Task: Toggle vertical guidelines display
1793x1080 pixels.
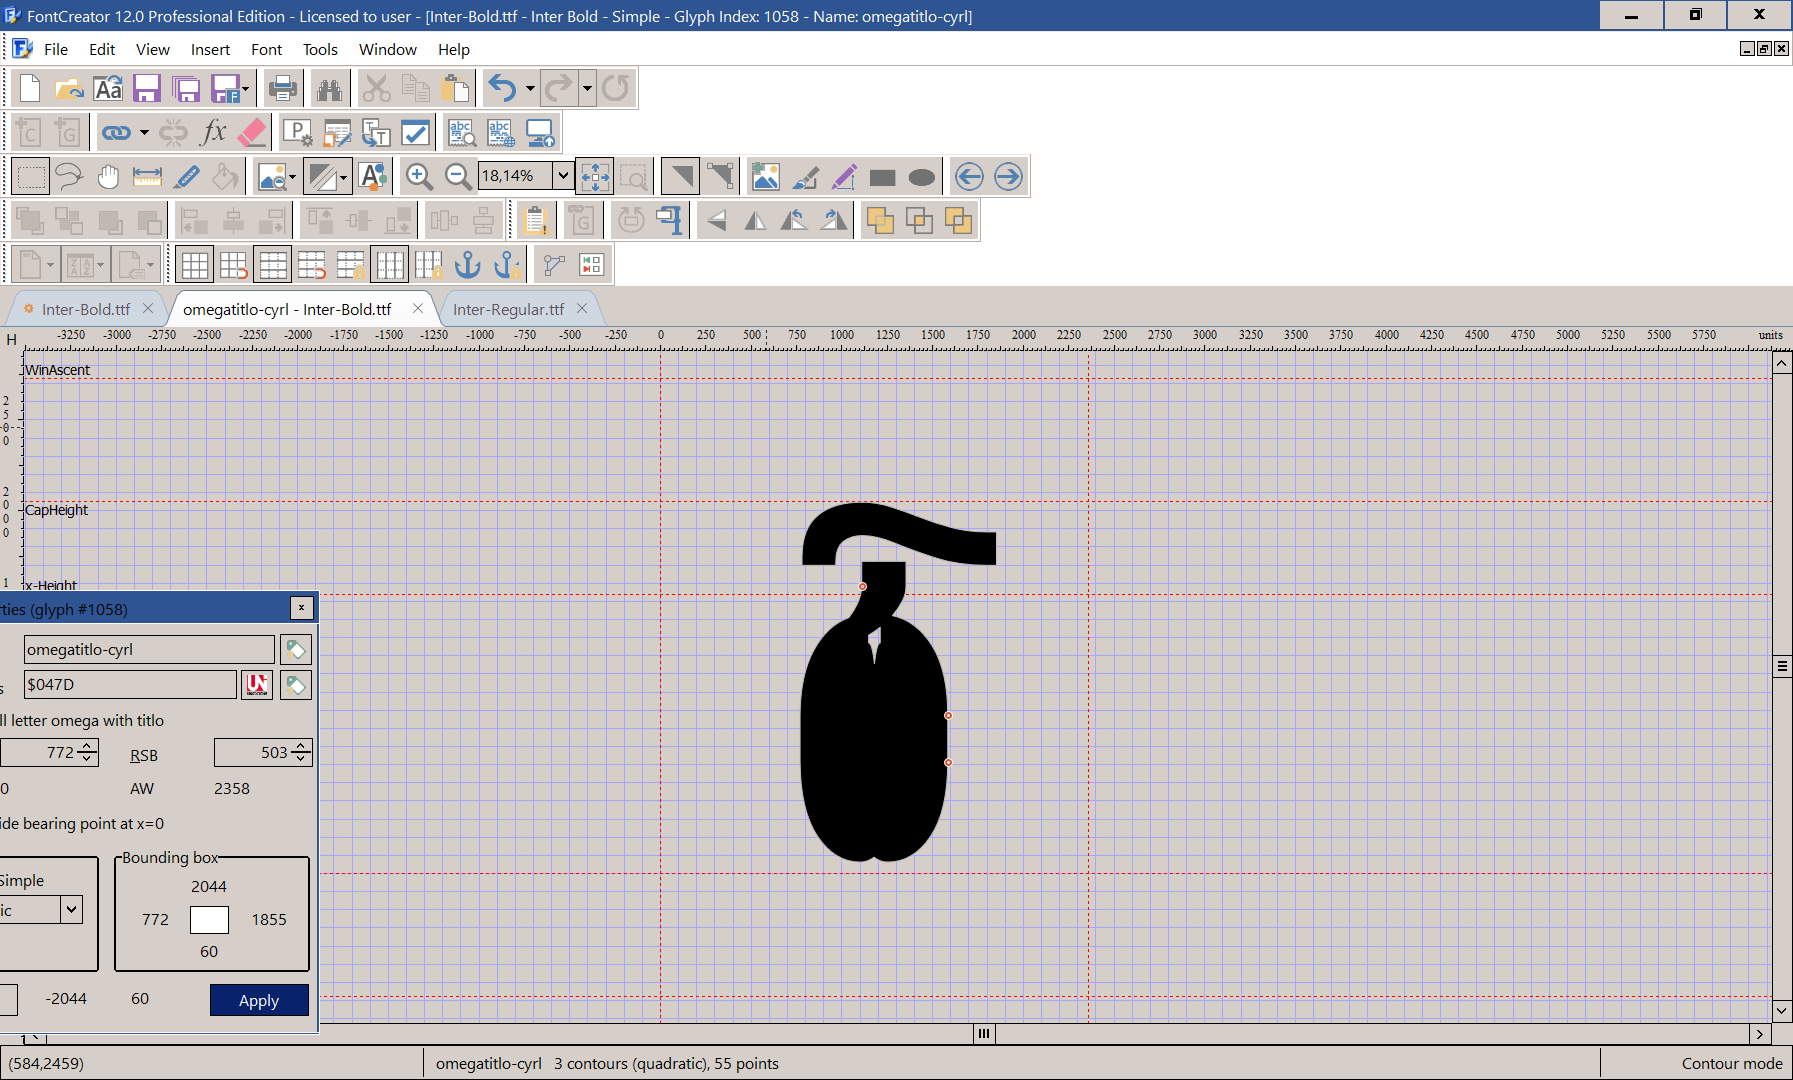Action: (x=390, y=265)
